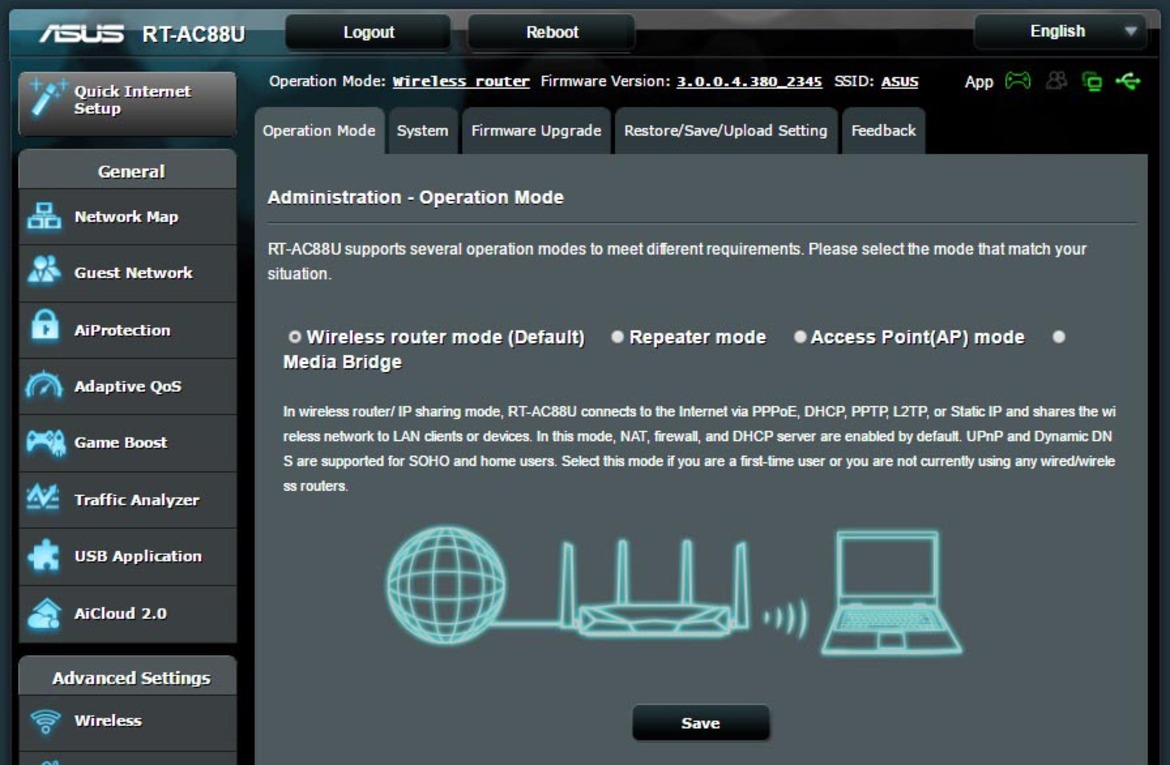Click the Guest Network people icon
1170x765 pixels.
coord(44,270)
